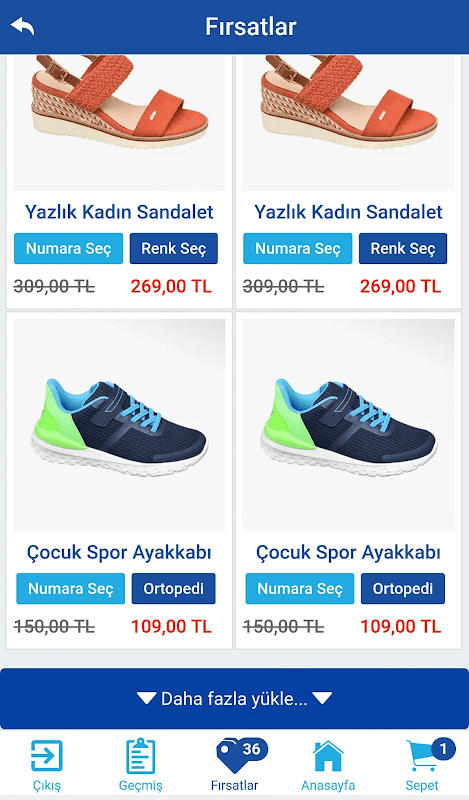Open the Çıkış exit icon
Viewport: 469px width, 800px height.
(46, 756)
